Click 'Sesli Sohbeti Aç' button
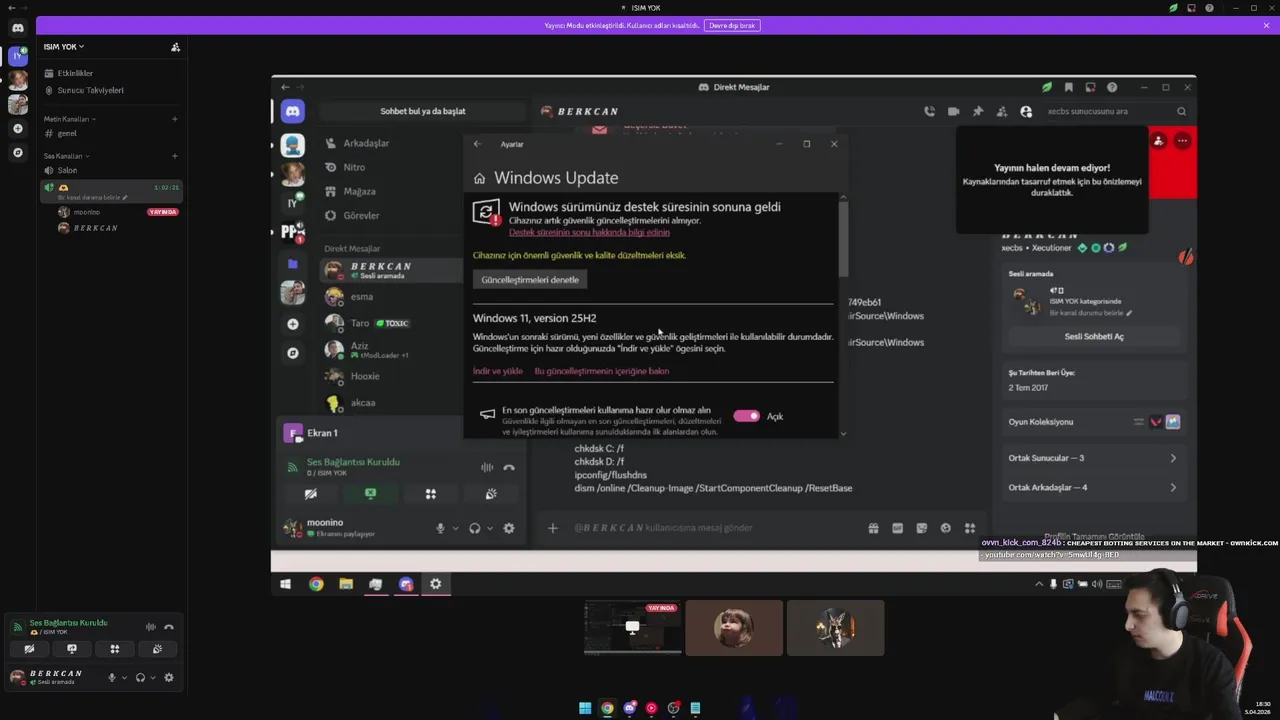Image resolution: width=1280 pixels, height=720 pixels. [1093, 336]
